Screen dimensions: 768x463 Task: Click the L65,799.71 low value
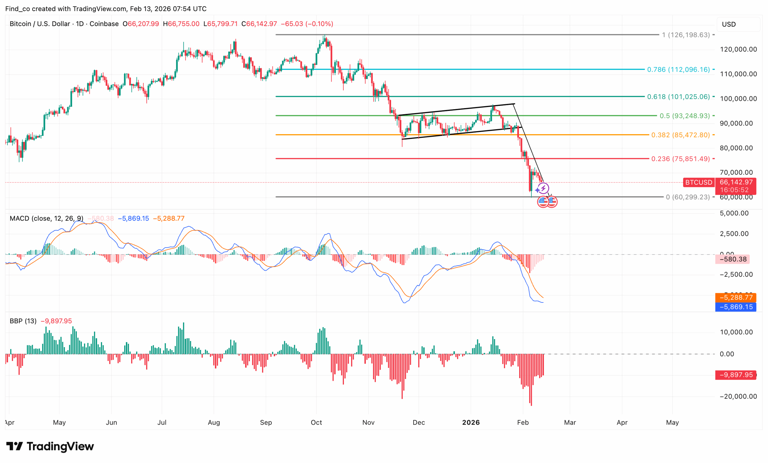(220, 24)
